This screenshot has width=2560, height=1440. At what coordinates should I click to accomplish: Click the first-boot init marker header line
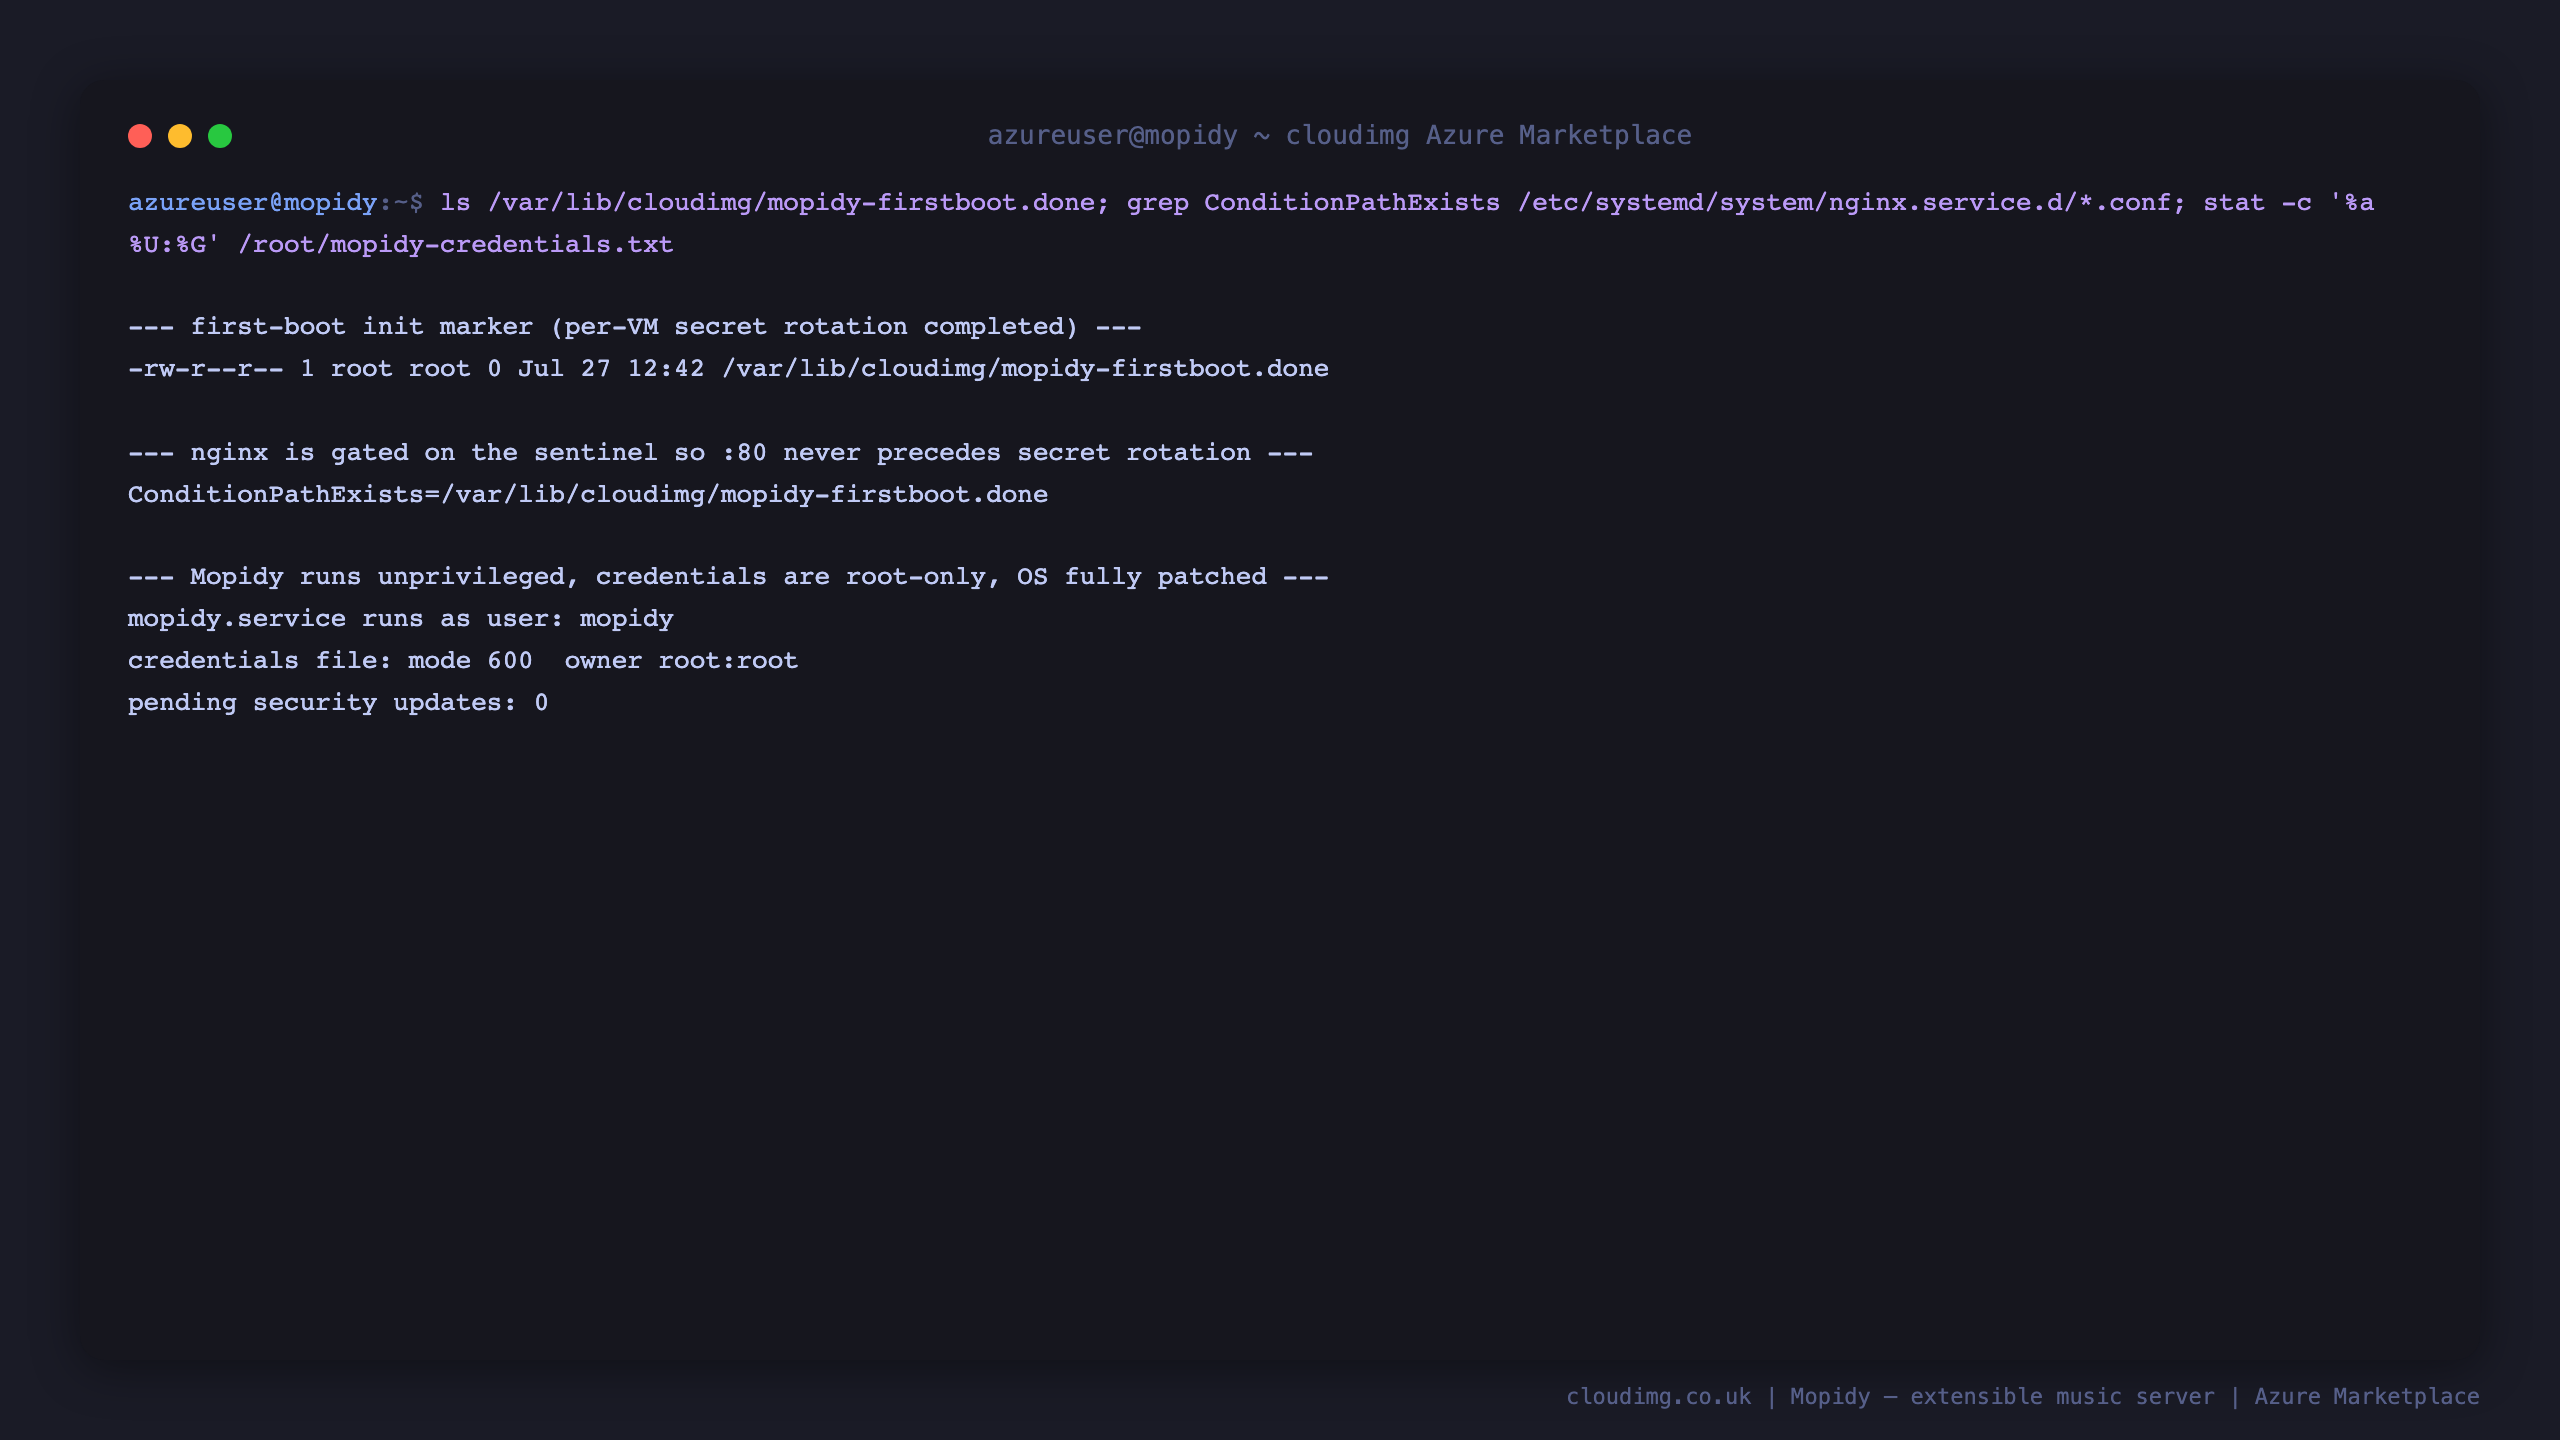tap(634, 327)
